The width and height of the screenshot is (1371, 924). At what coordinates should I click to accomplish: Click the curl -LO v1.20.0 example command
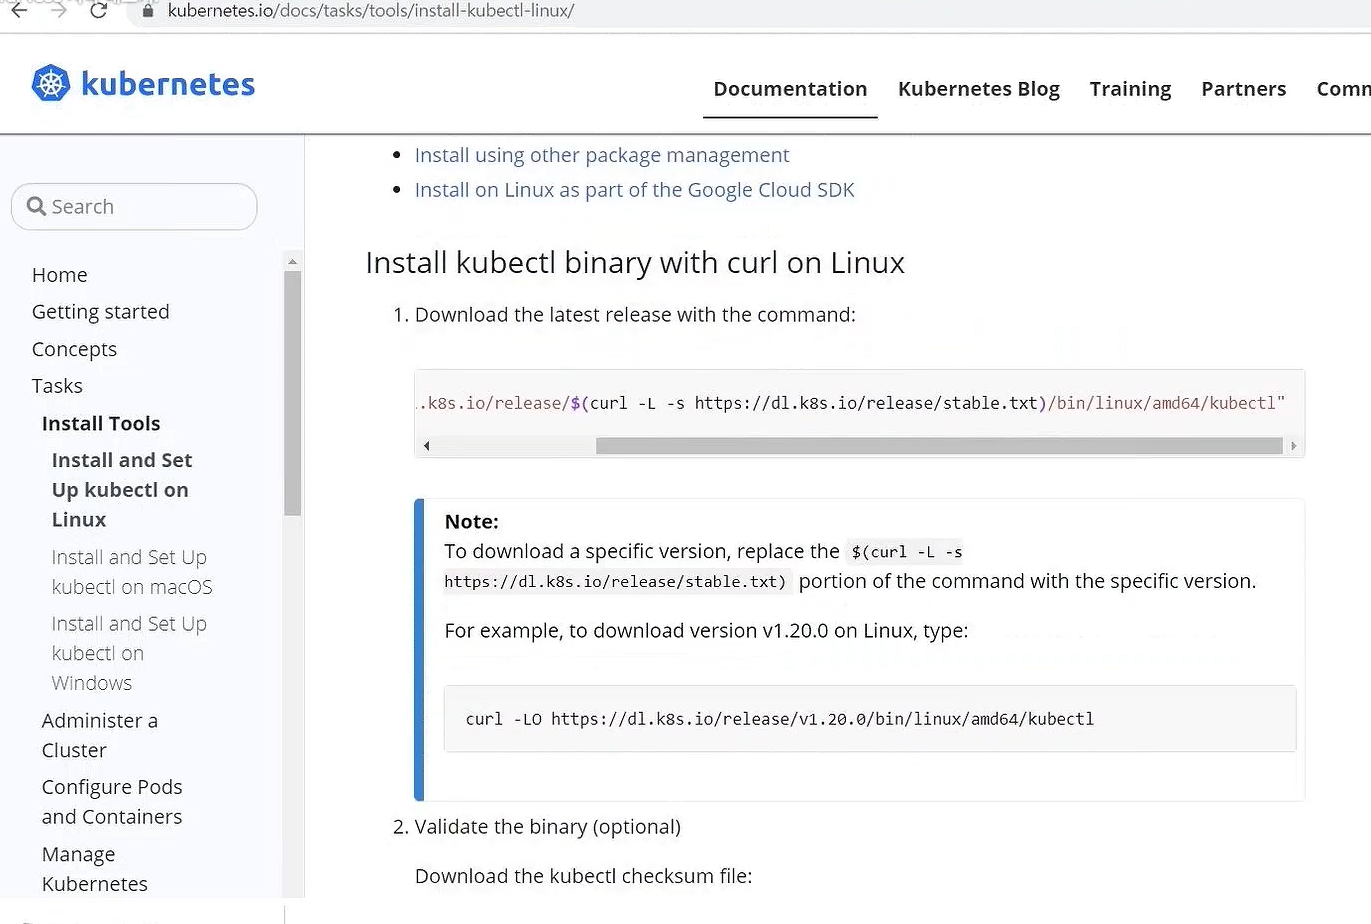[x=780, y=719]
